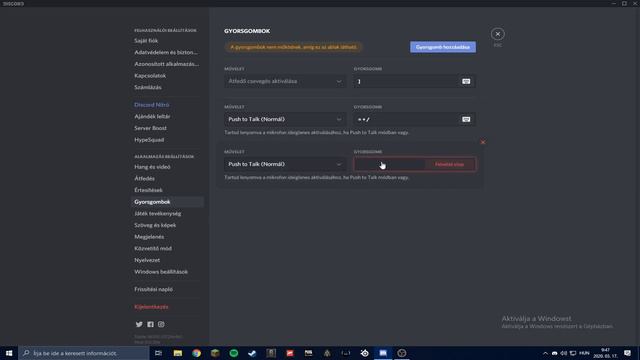Open the SteelSeries icon on the taskbar
This screenshot has height=360, width=640.
coord(364,353)
